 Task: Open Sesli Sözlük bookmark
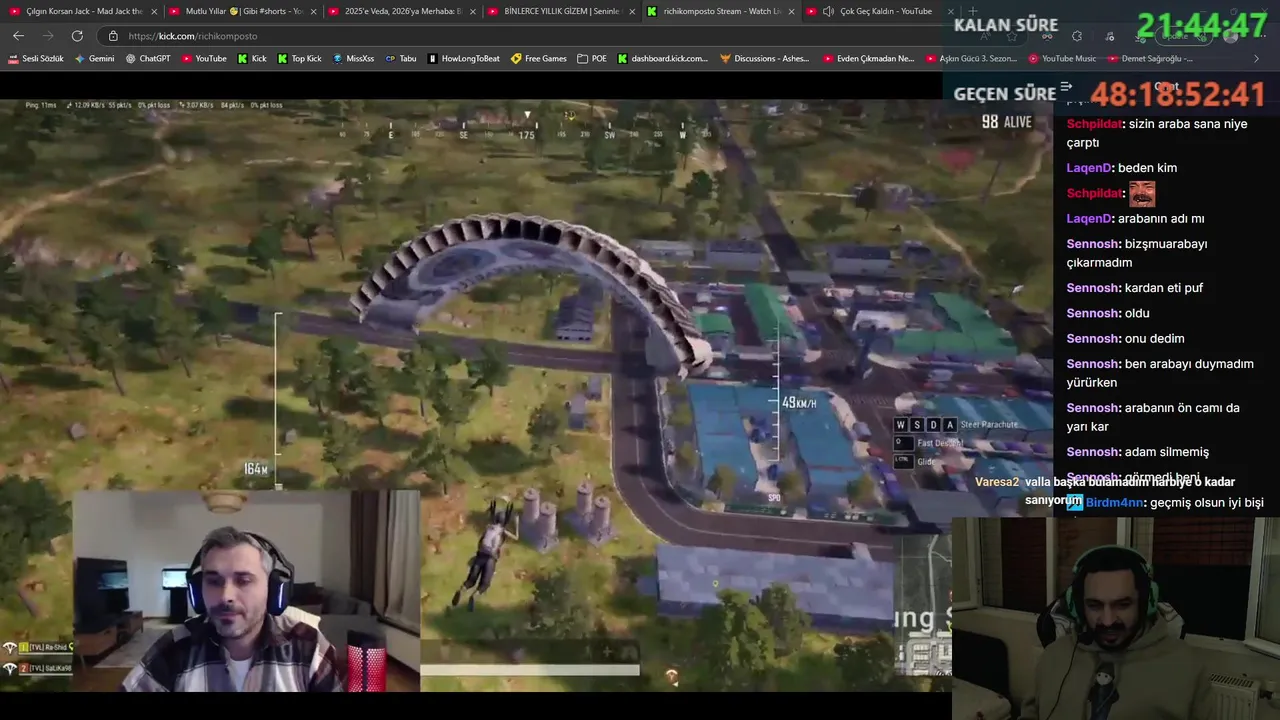(x=35, y=59)
